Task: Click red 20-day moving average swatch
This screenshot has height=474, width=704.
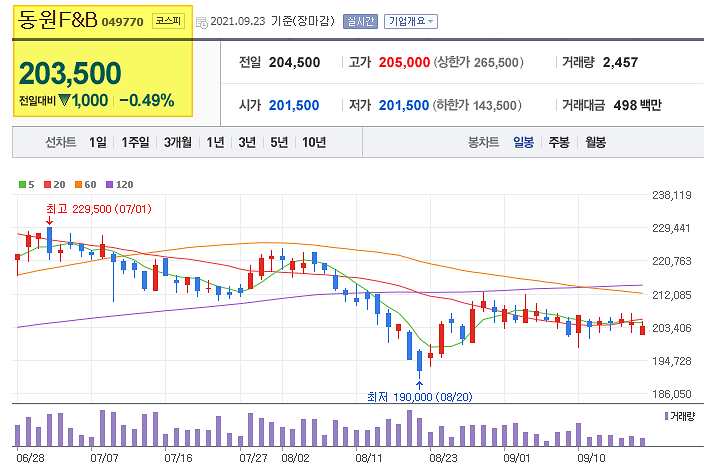Action: pyautogui.click(x=48, y=184)
